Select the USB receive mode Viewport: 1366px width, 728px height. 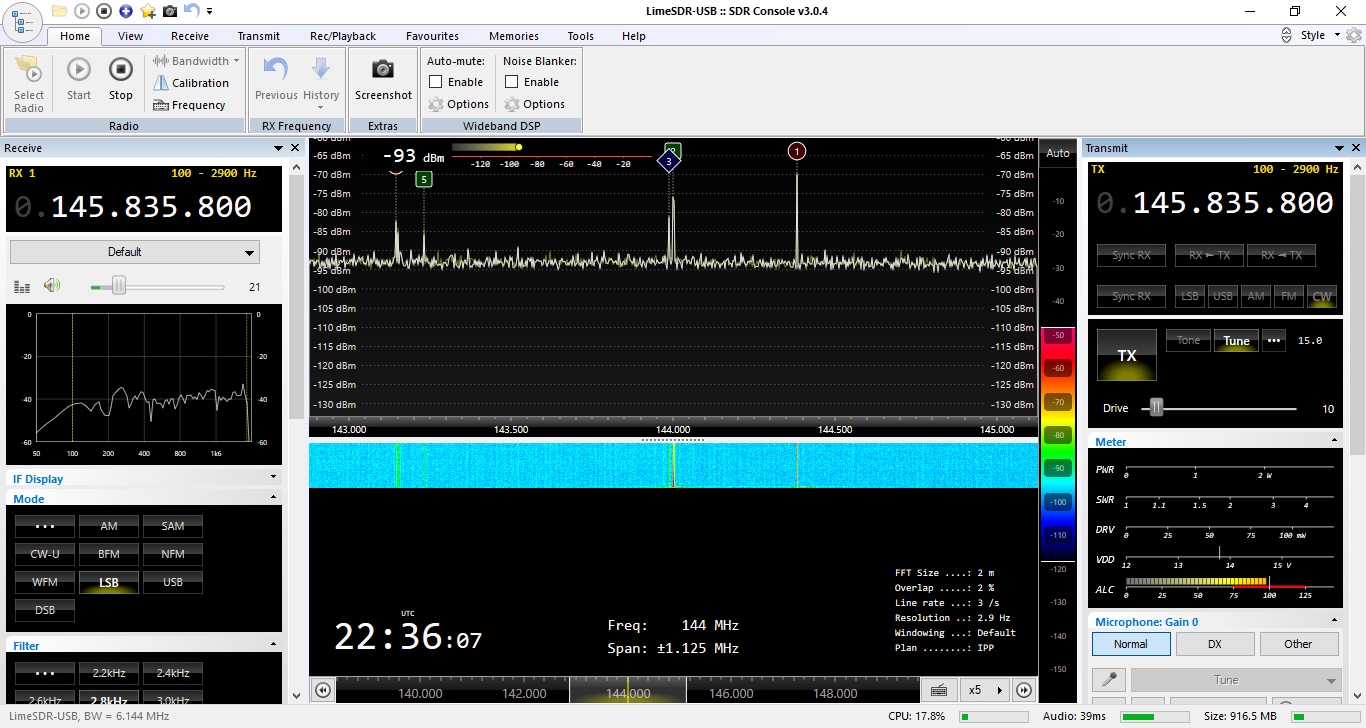coord(173,582)
